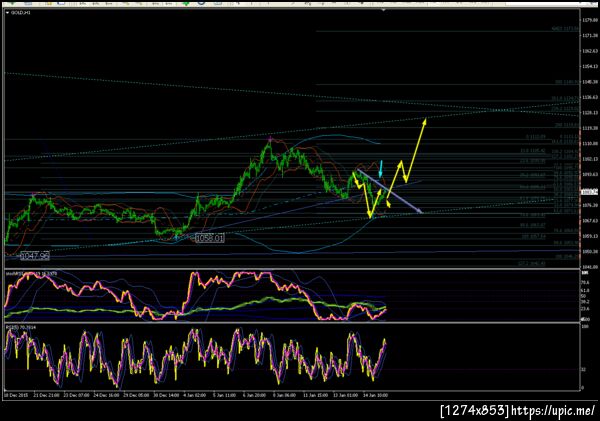
Task: Click the highlighted current price marker on axis
Action: pos(590,192)
